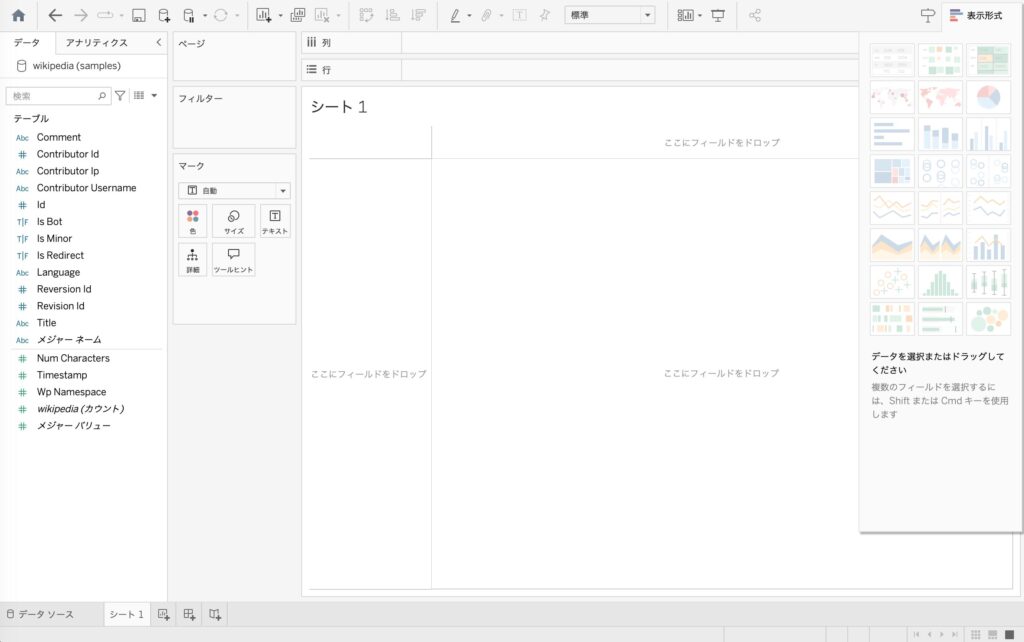
Task: Click the wikipedia (samples) data source
Action: coord(76,65)
